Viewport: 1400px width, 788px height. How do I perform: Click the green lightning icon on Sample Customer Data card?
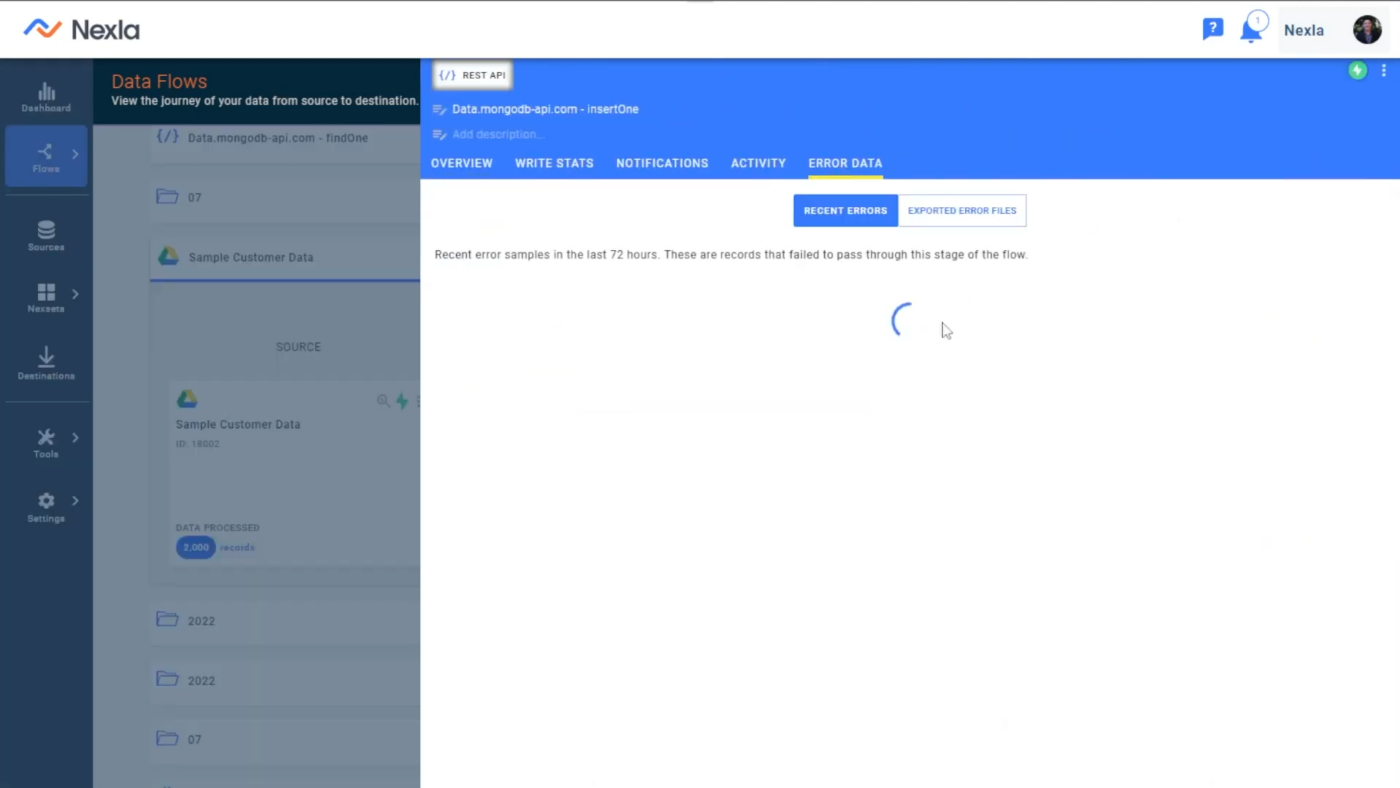(401, 401)
